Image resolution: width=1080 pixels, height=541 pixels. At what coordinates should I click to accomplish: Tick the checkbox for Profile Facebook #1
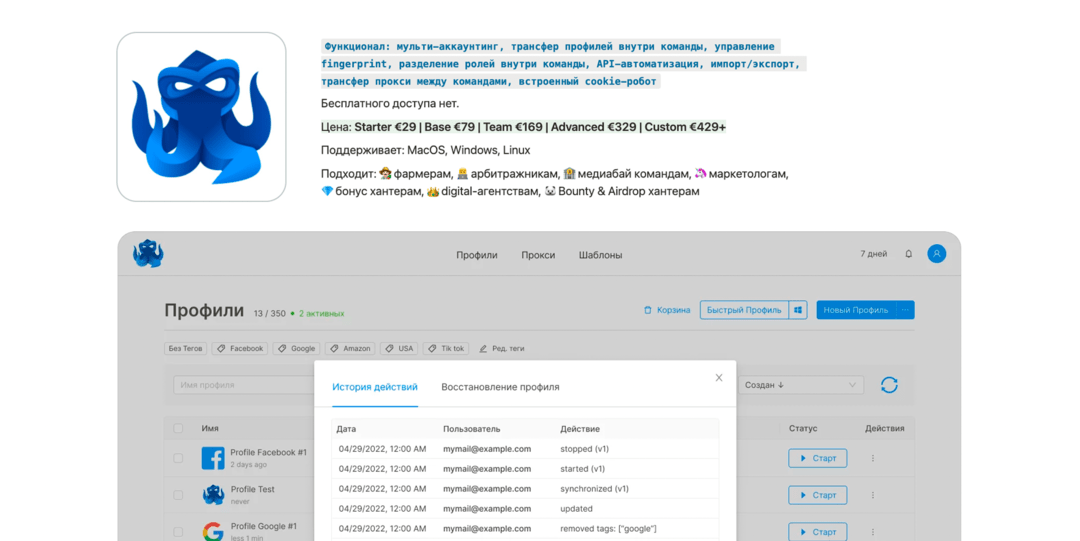point(178,458)
